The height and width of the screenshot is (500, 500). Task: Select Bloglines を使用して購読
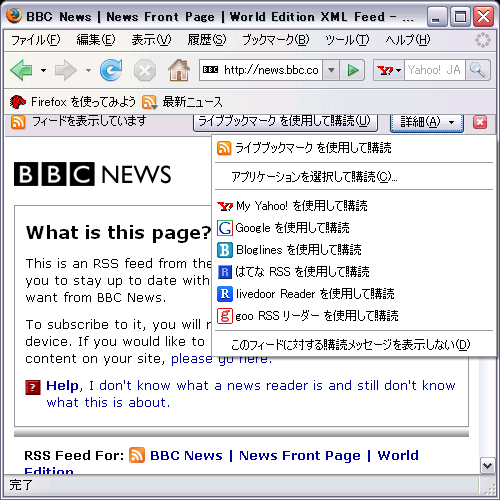click(x=354, y=250)
